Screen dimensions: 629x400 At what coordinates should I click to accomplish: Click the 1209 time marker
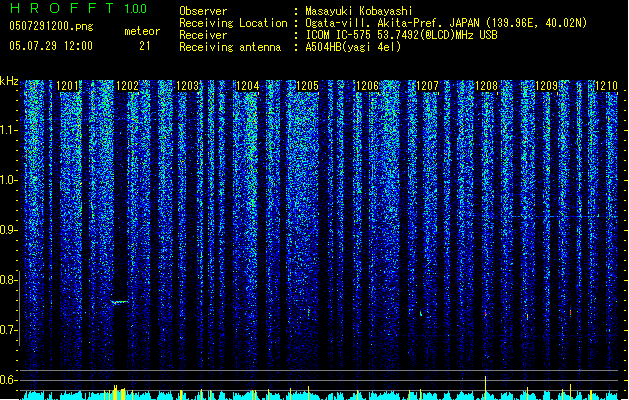(x=547, y=86)
